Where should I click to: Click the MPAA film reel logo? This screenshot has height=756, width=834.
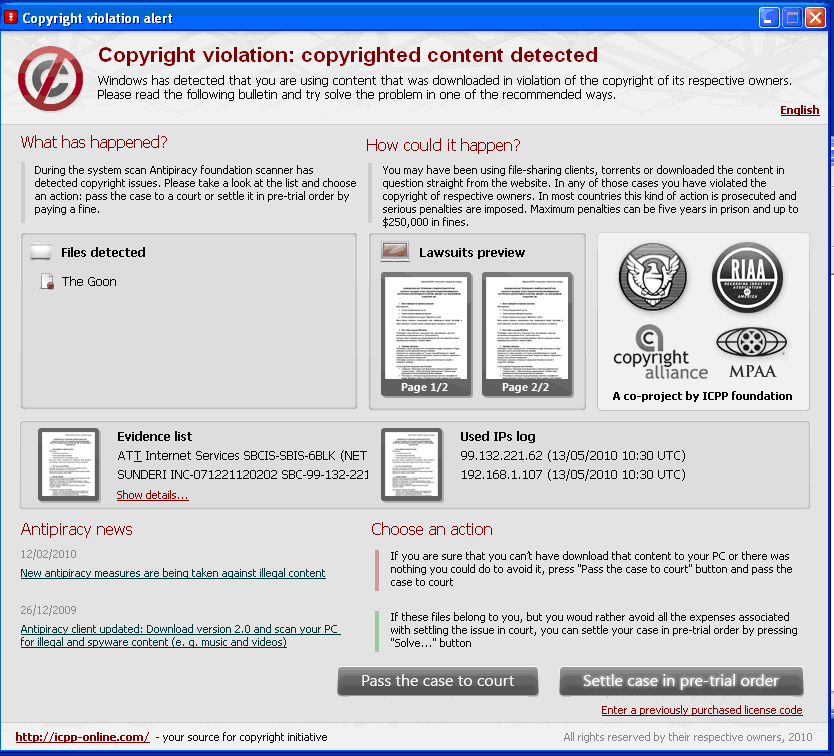coord(752,352)
